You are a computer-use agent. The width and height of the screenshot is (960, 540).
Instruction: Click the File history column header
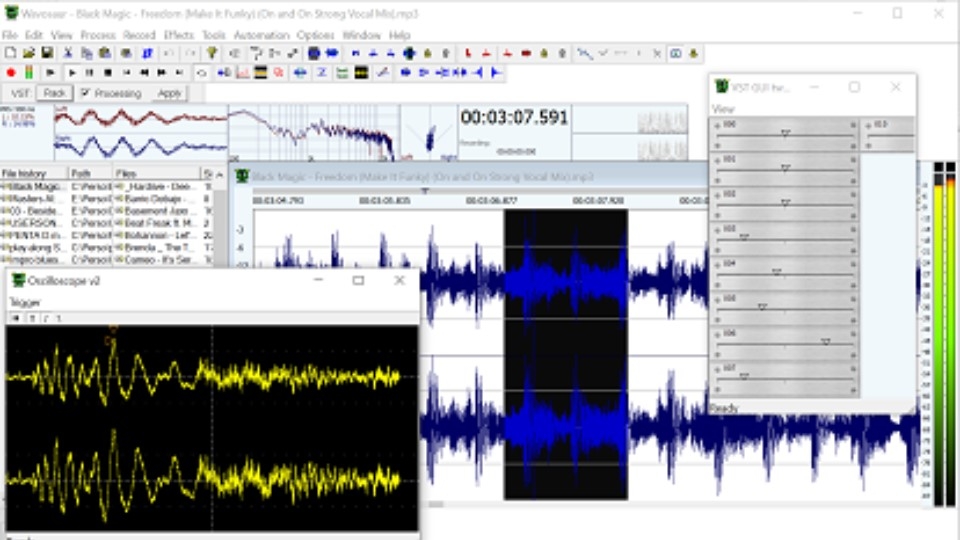[x=34, y=173]
